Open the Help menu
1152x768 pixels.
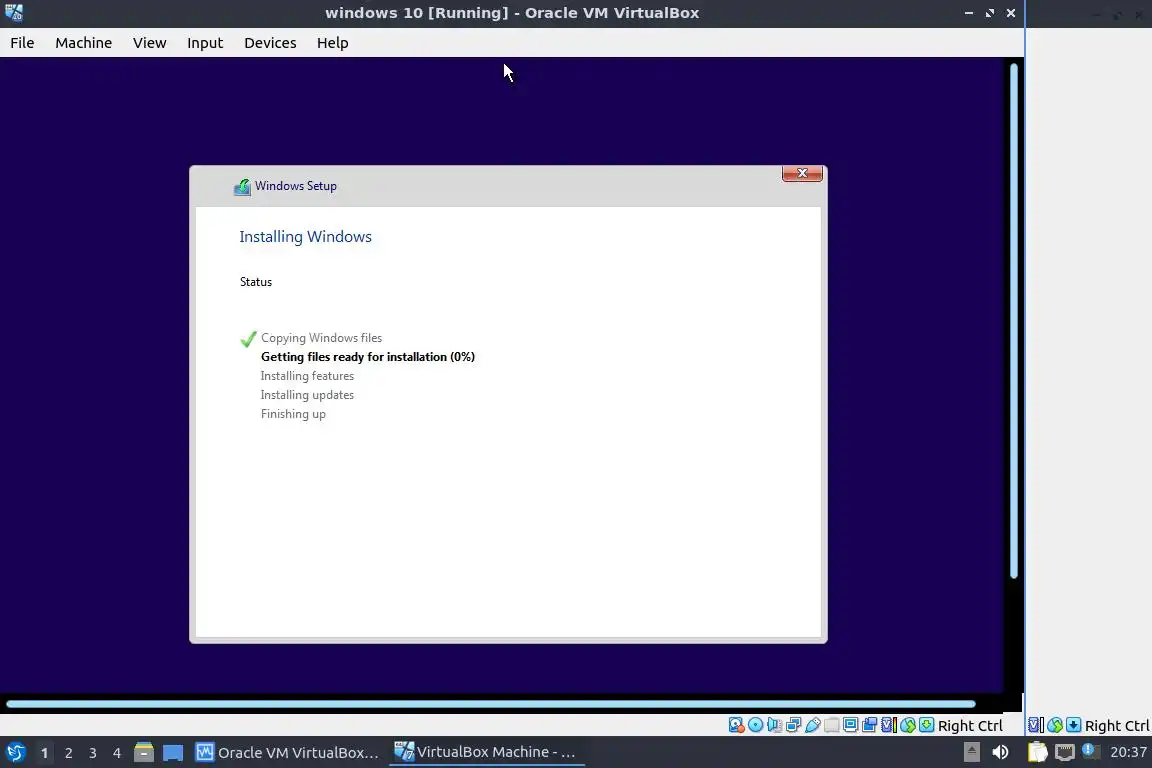tap(332, 43)
